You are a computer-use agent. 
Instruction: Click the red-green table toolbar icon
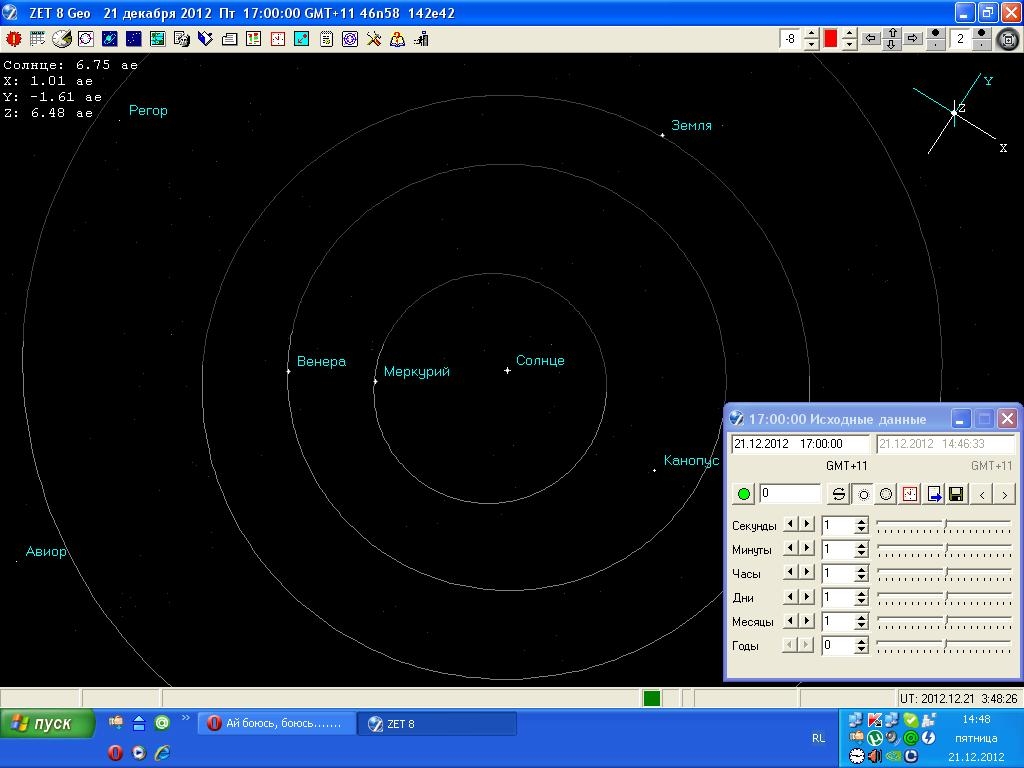[x=253, y=39]
